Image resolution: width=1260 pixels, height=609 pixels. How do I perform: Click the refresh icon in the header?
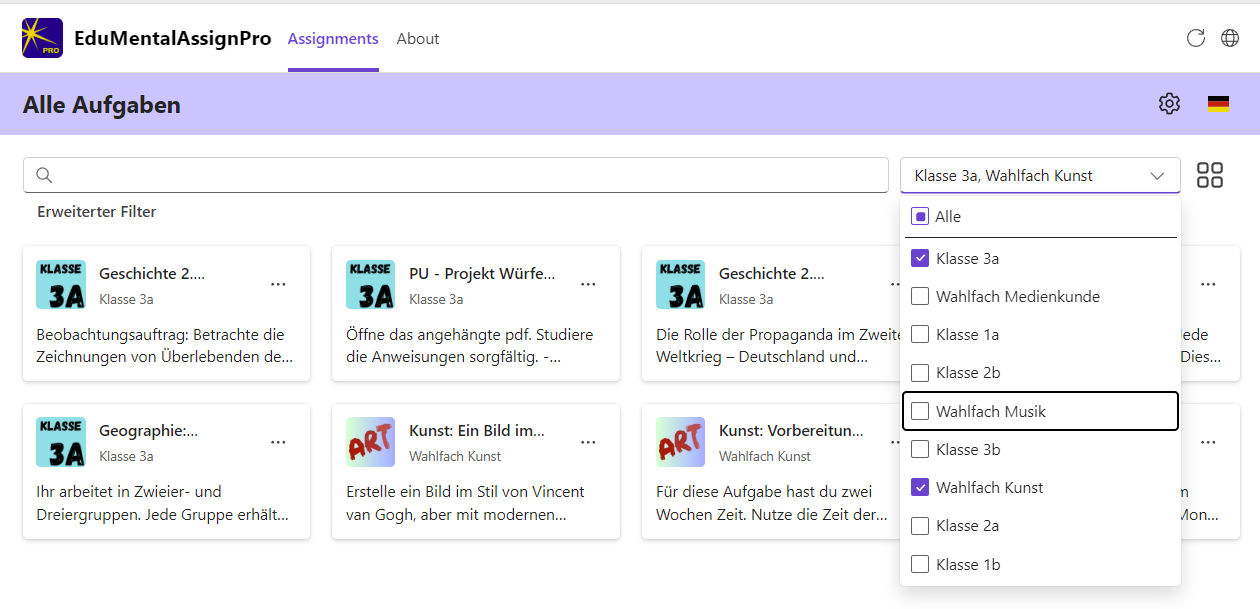(x=1195, y=38)
